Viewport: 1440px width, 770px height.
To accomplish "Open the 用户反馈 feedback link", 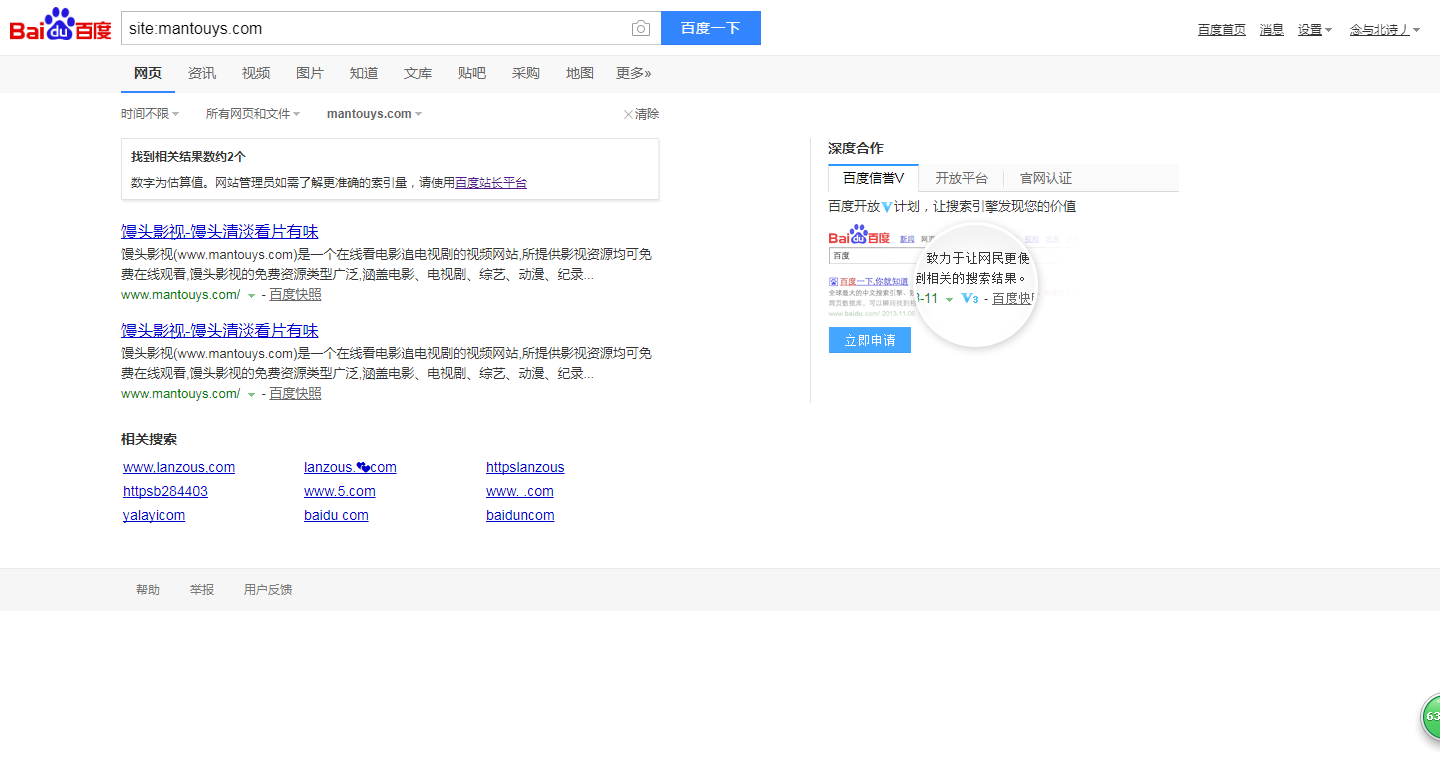I will [268, 590].
